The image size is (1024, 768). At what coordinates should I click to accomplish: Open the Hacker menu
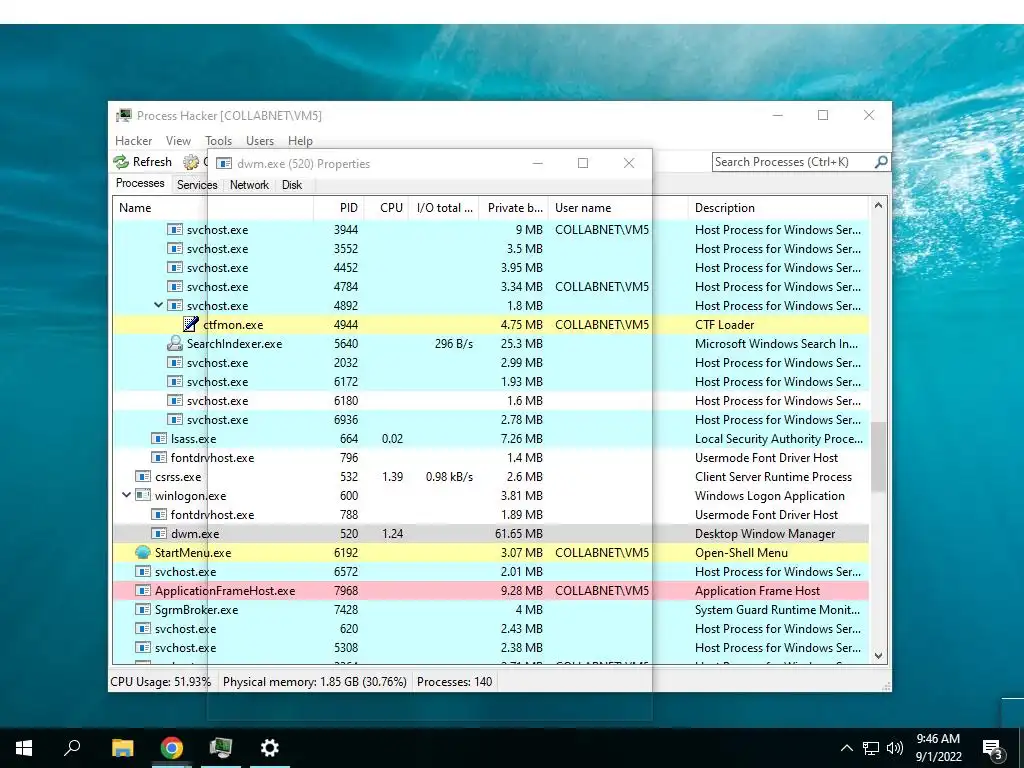point(133,140)
